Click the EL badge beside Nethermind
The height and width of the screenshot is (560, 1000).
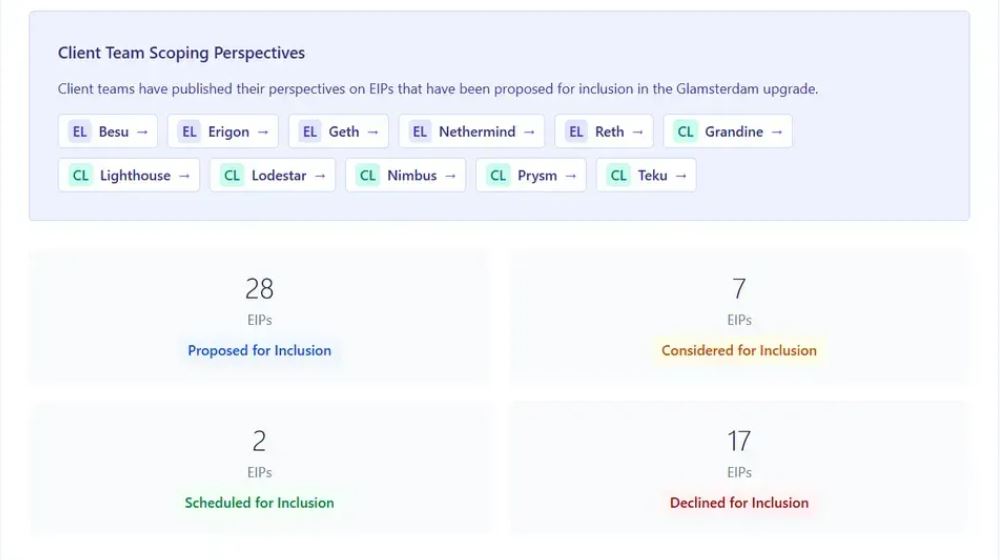click(420, 132)
